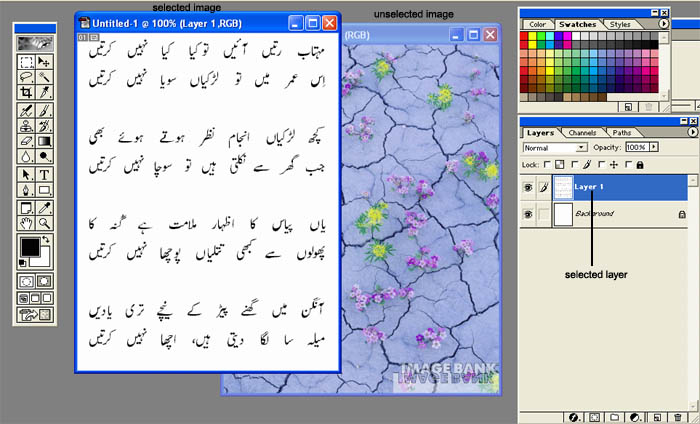This screenshot has width=700, height=424.
Task: Select the Blur tool
Action: pos(27,156)
